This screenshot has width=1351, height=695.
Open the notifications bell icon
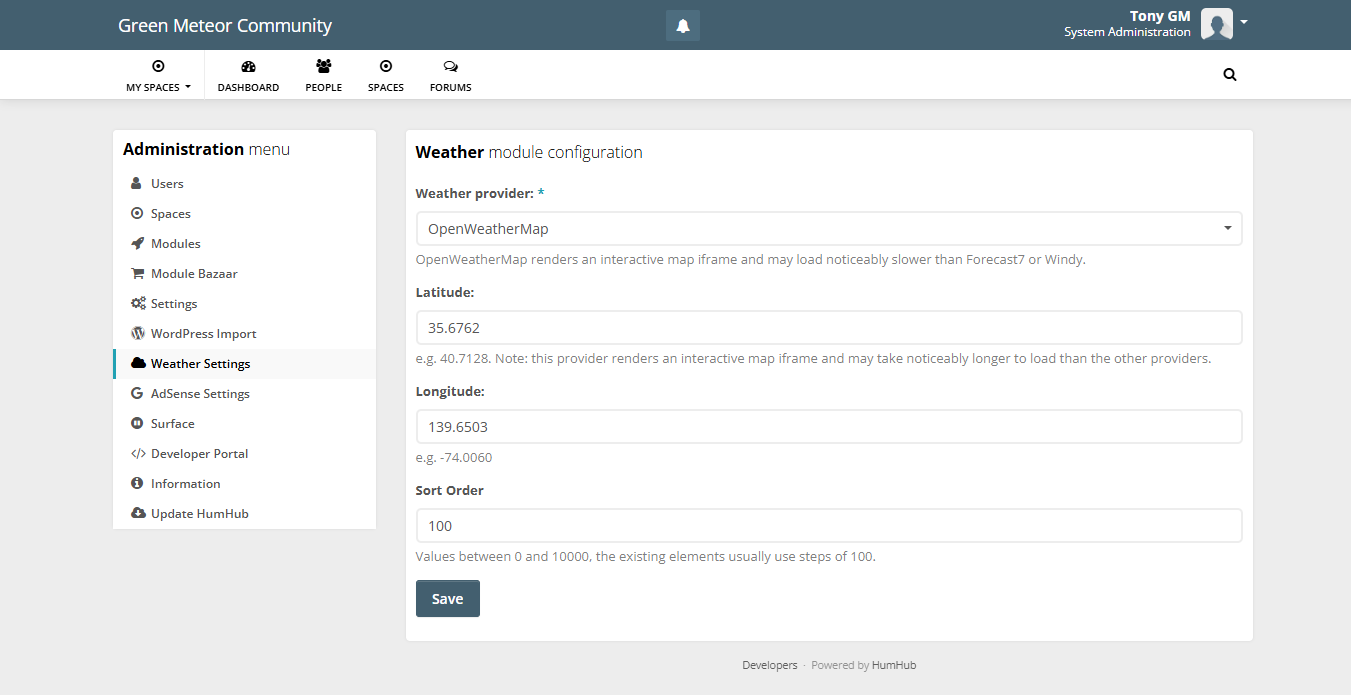coord(683,26)
